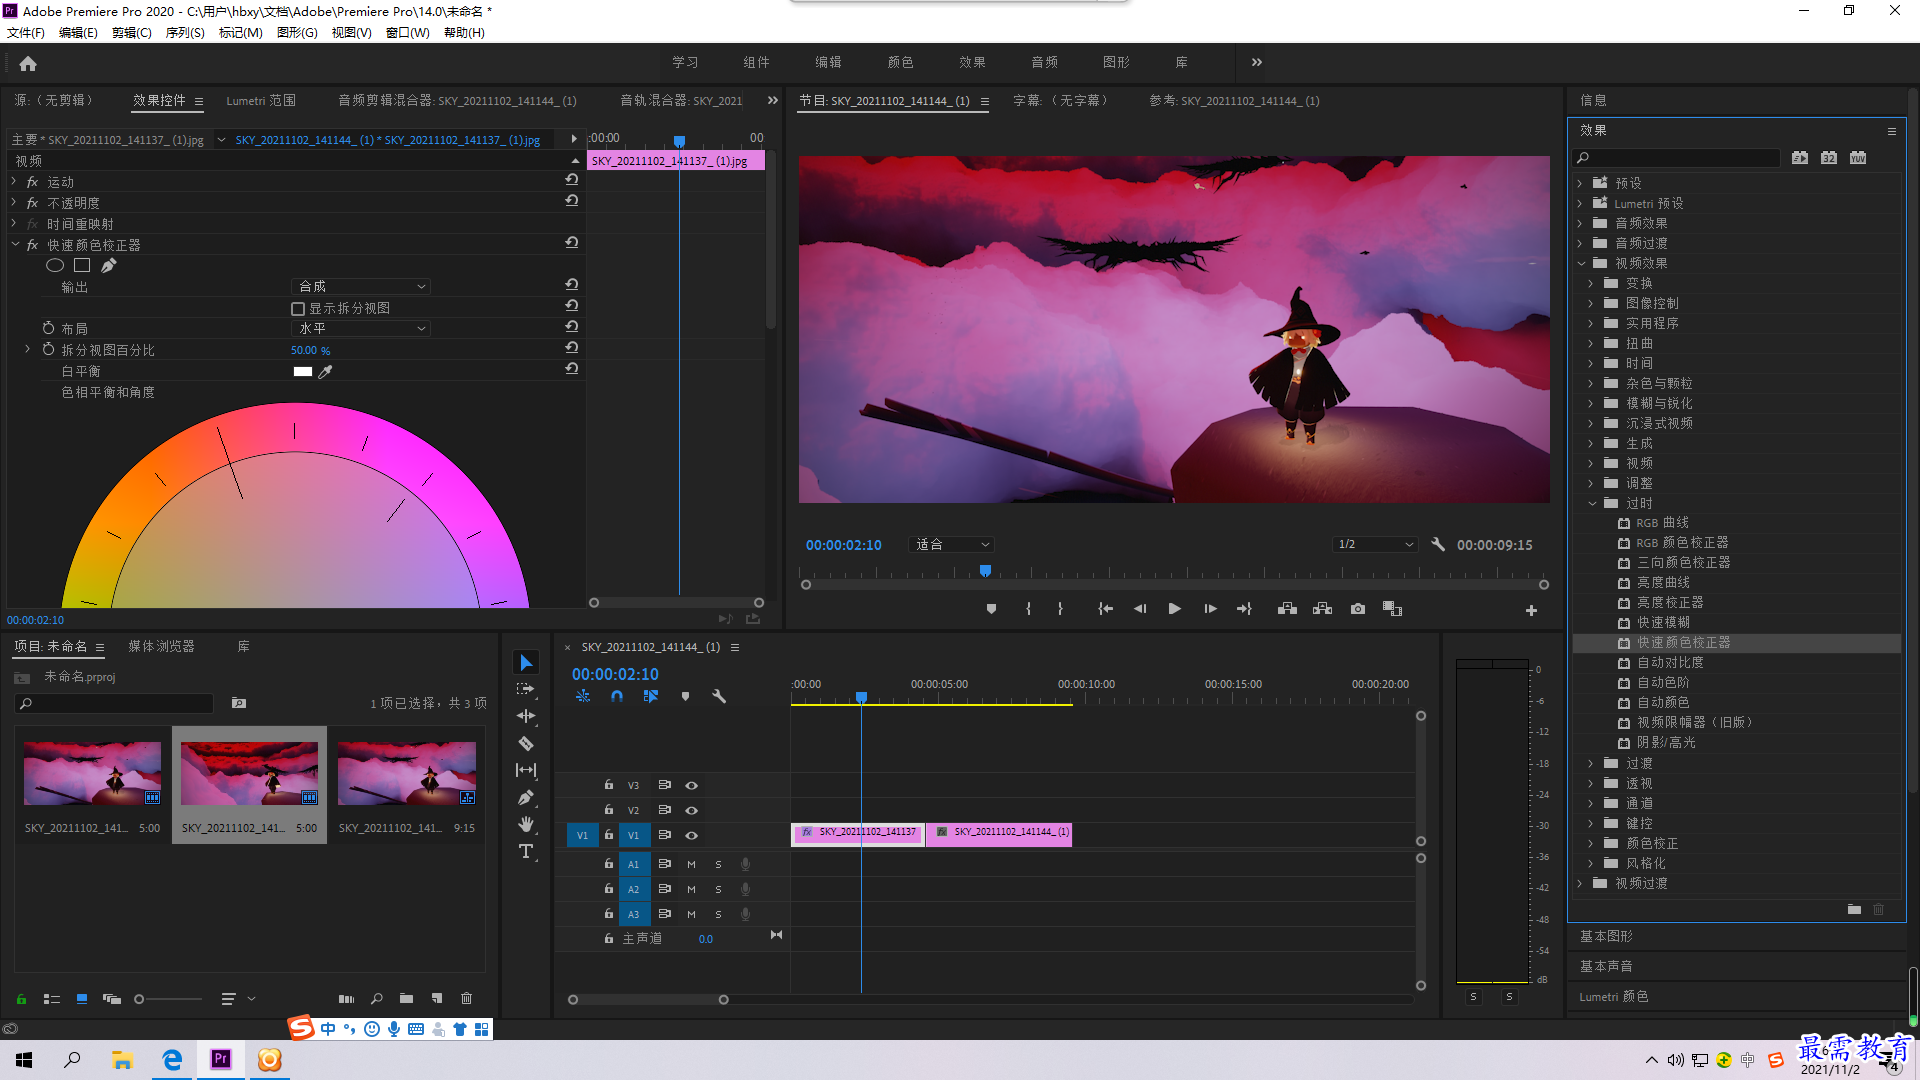Viewport: 1920px width, 1080px height.
Task: Open the Window menu
Action: coord(407,33)
